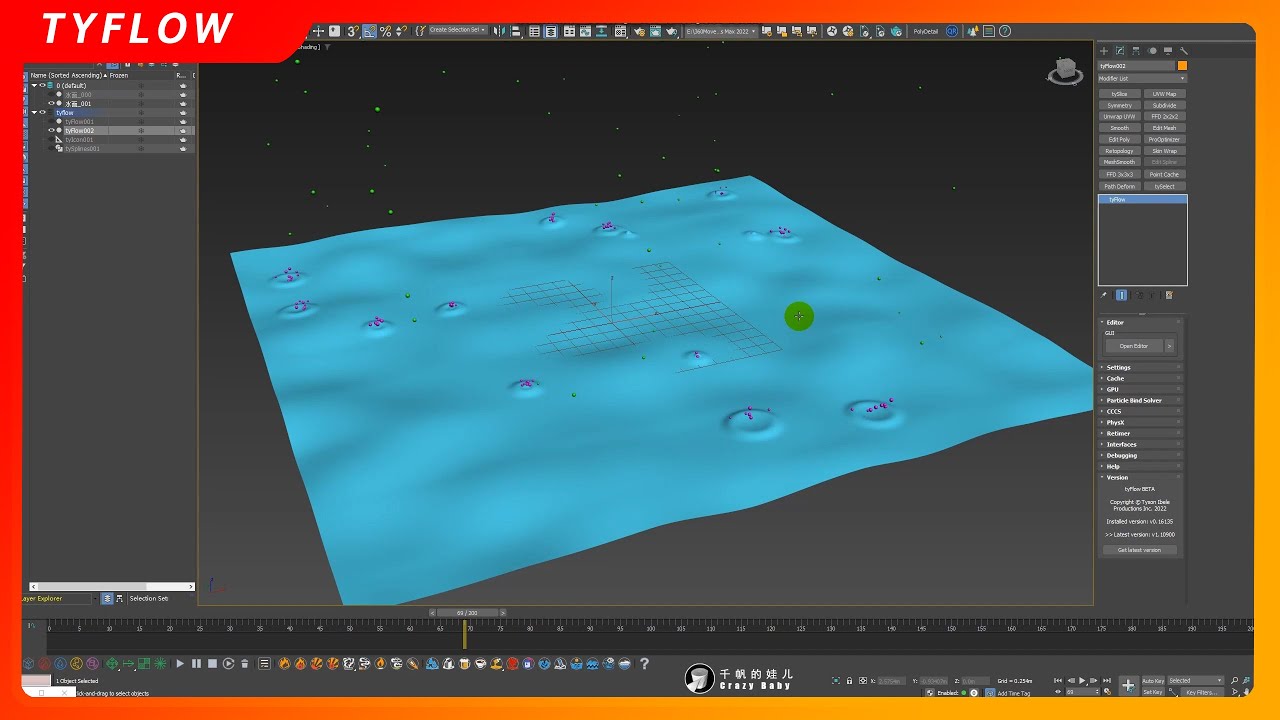The image size is (1280, 720).
Task: Expand the Cache rollout
Action: (1141, 378)
